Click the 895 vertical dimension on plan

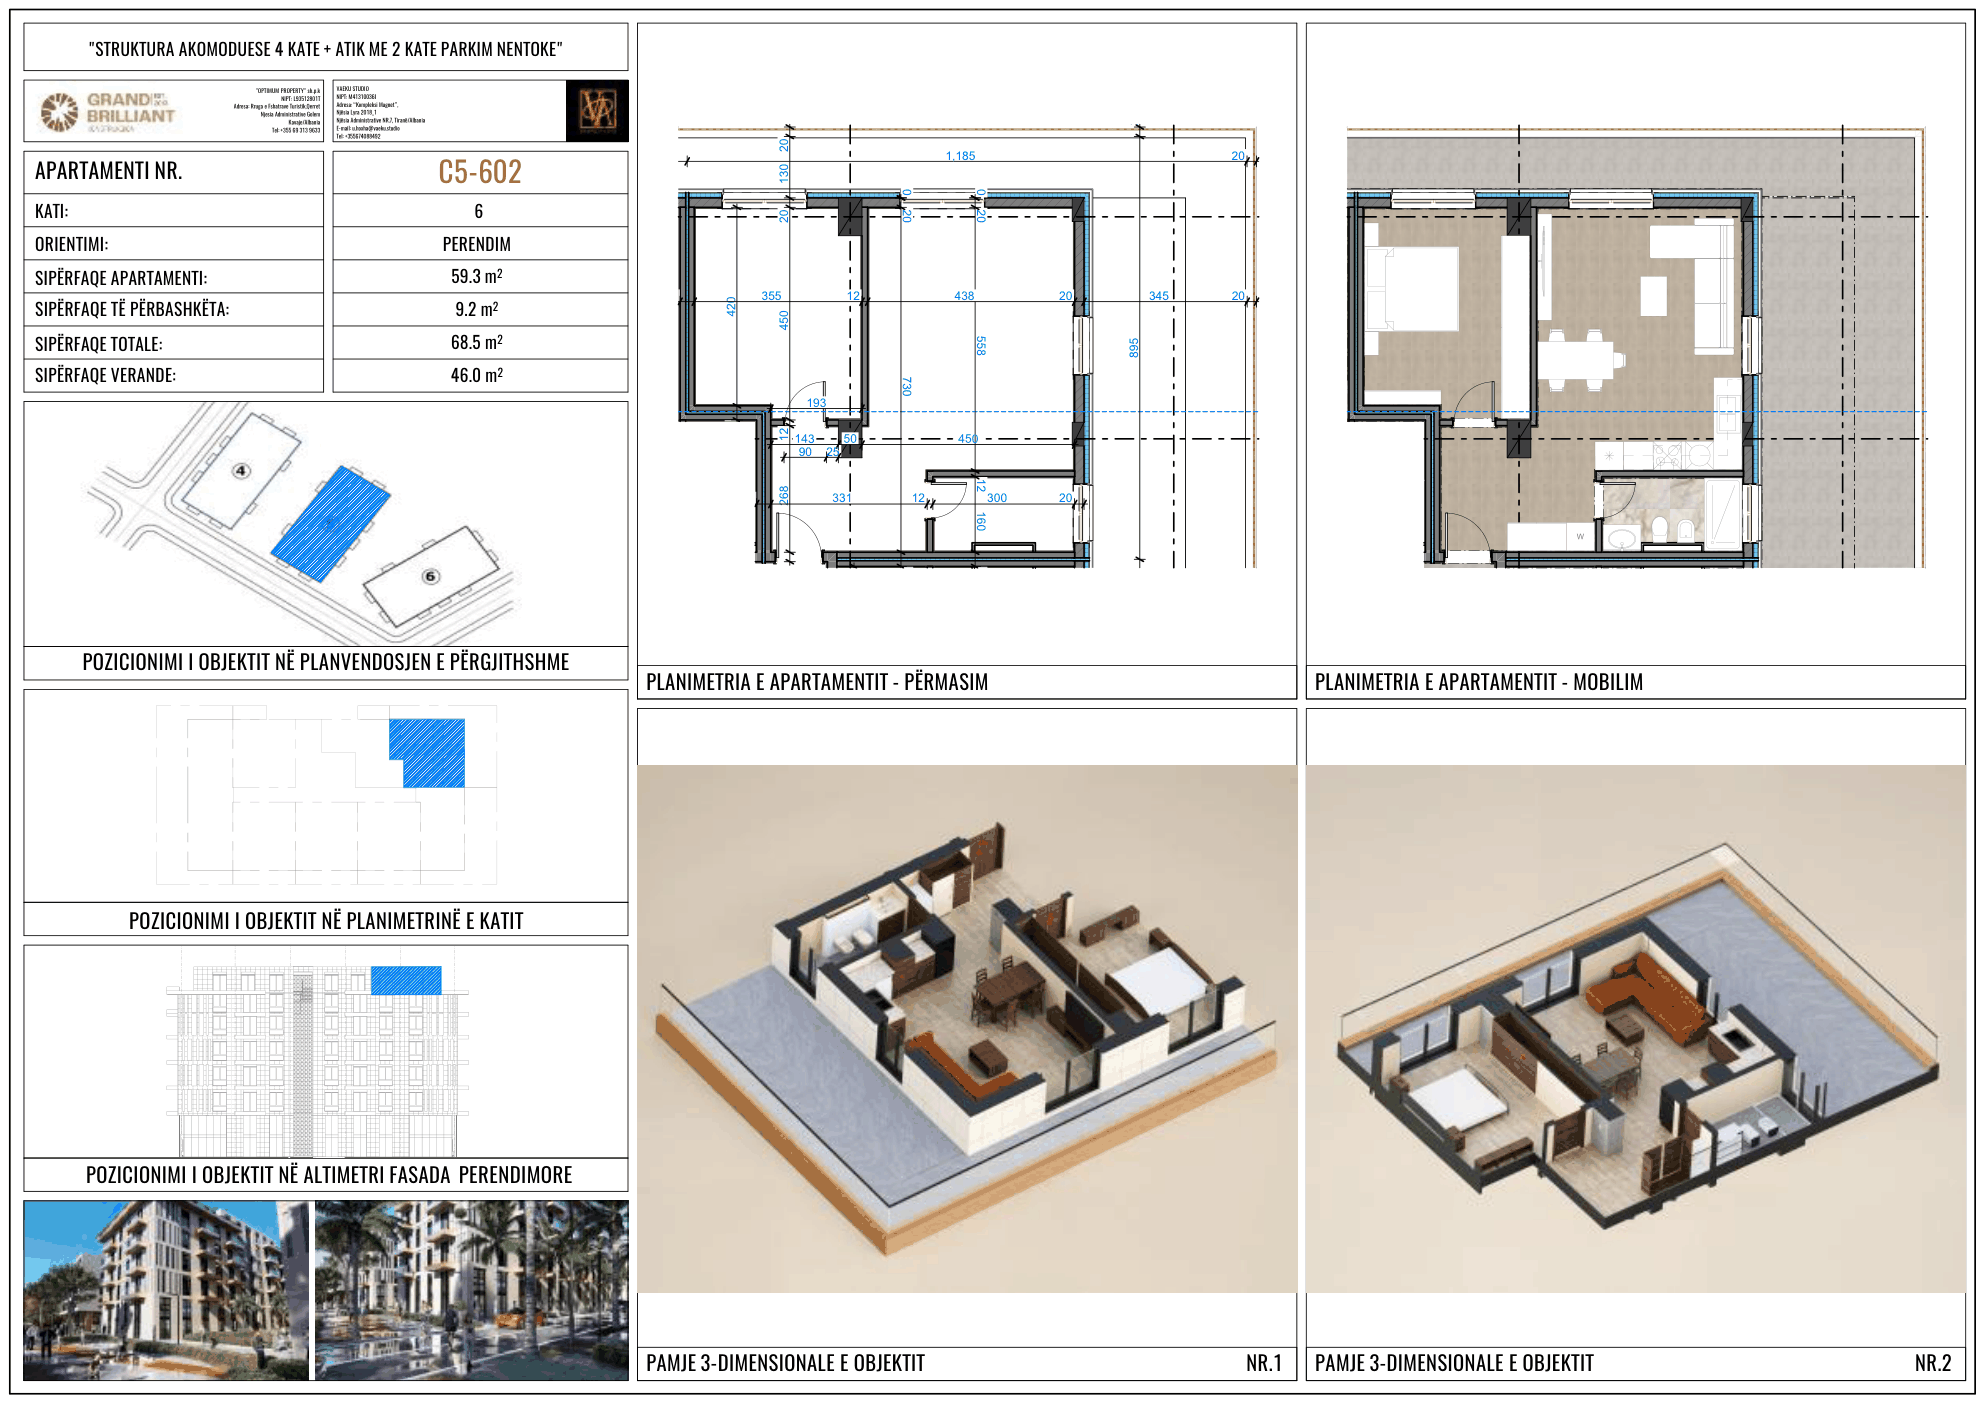coord(1134,348)
